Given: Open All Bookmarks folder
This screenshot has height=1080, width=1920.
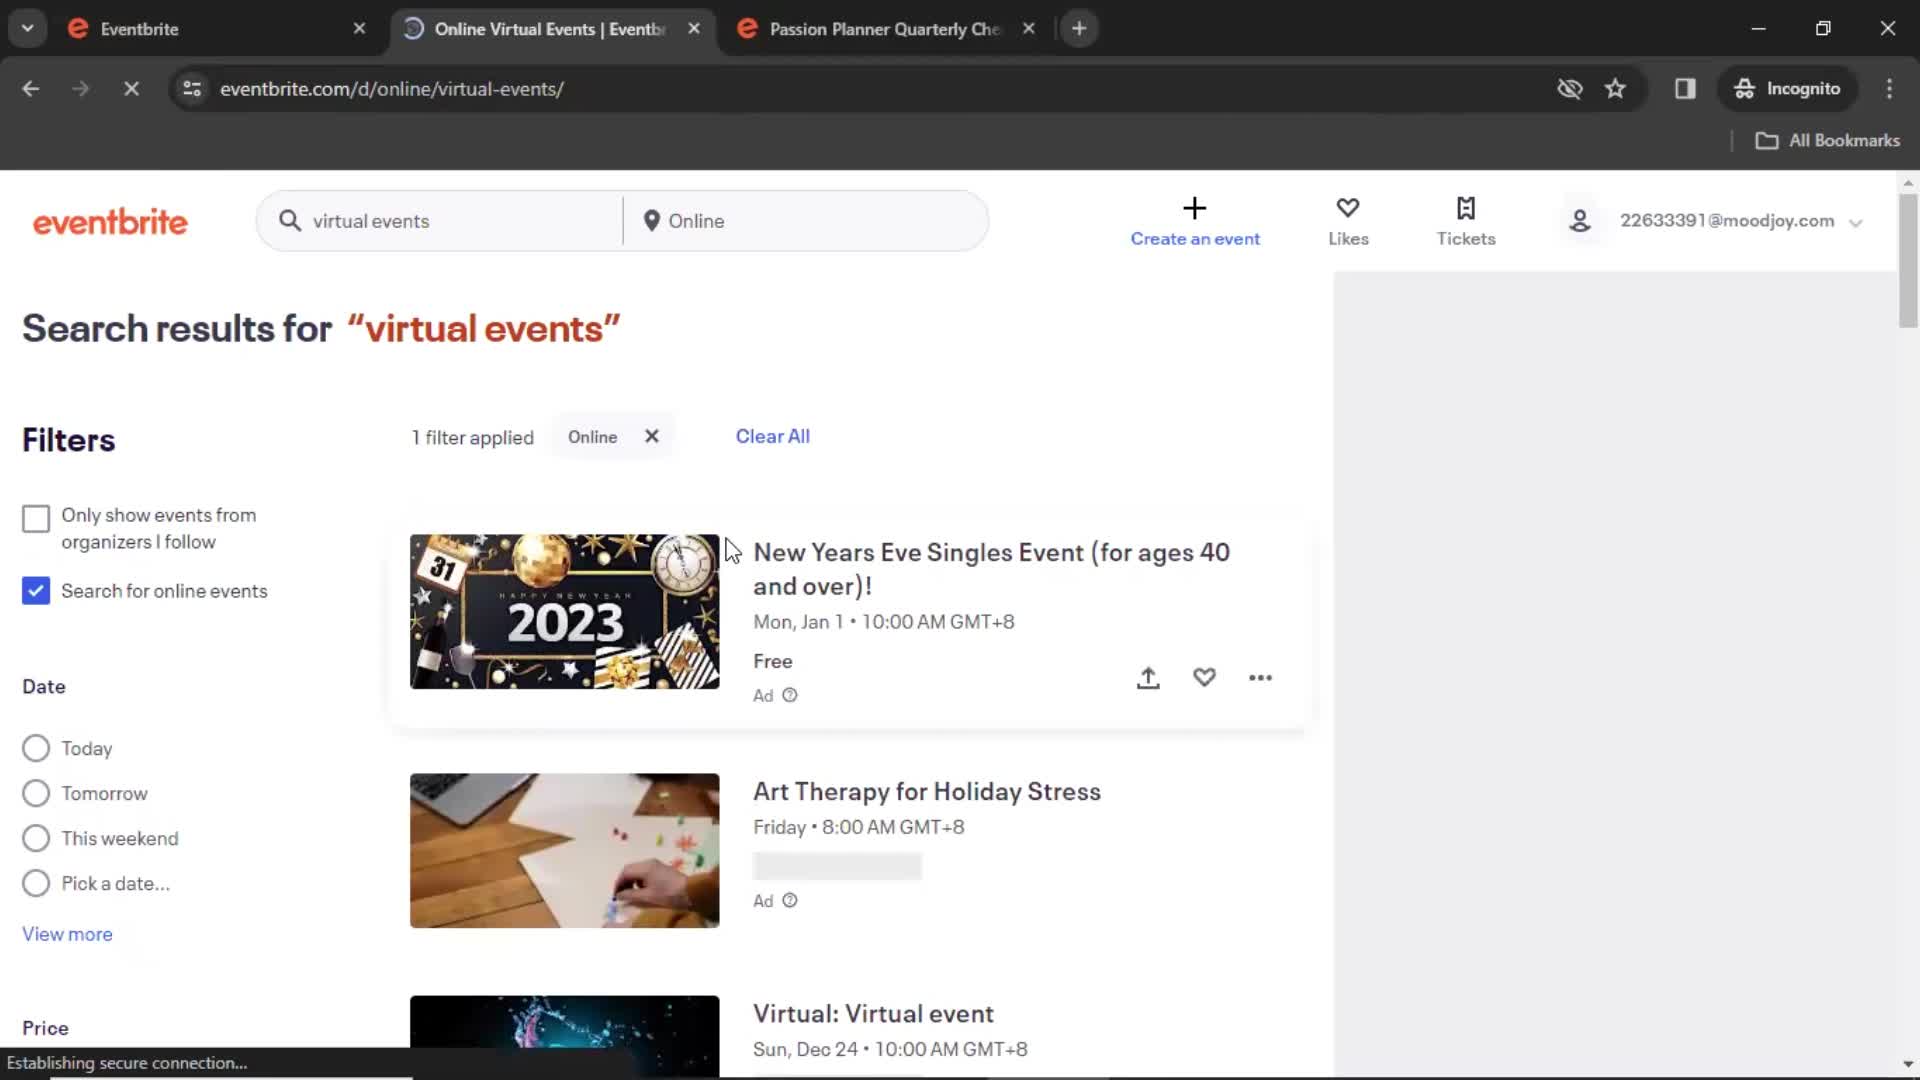Looking at the screenshot, I should pos(1828,141).
